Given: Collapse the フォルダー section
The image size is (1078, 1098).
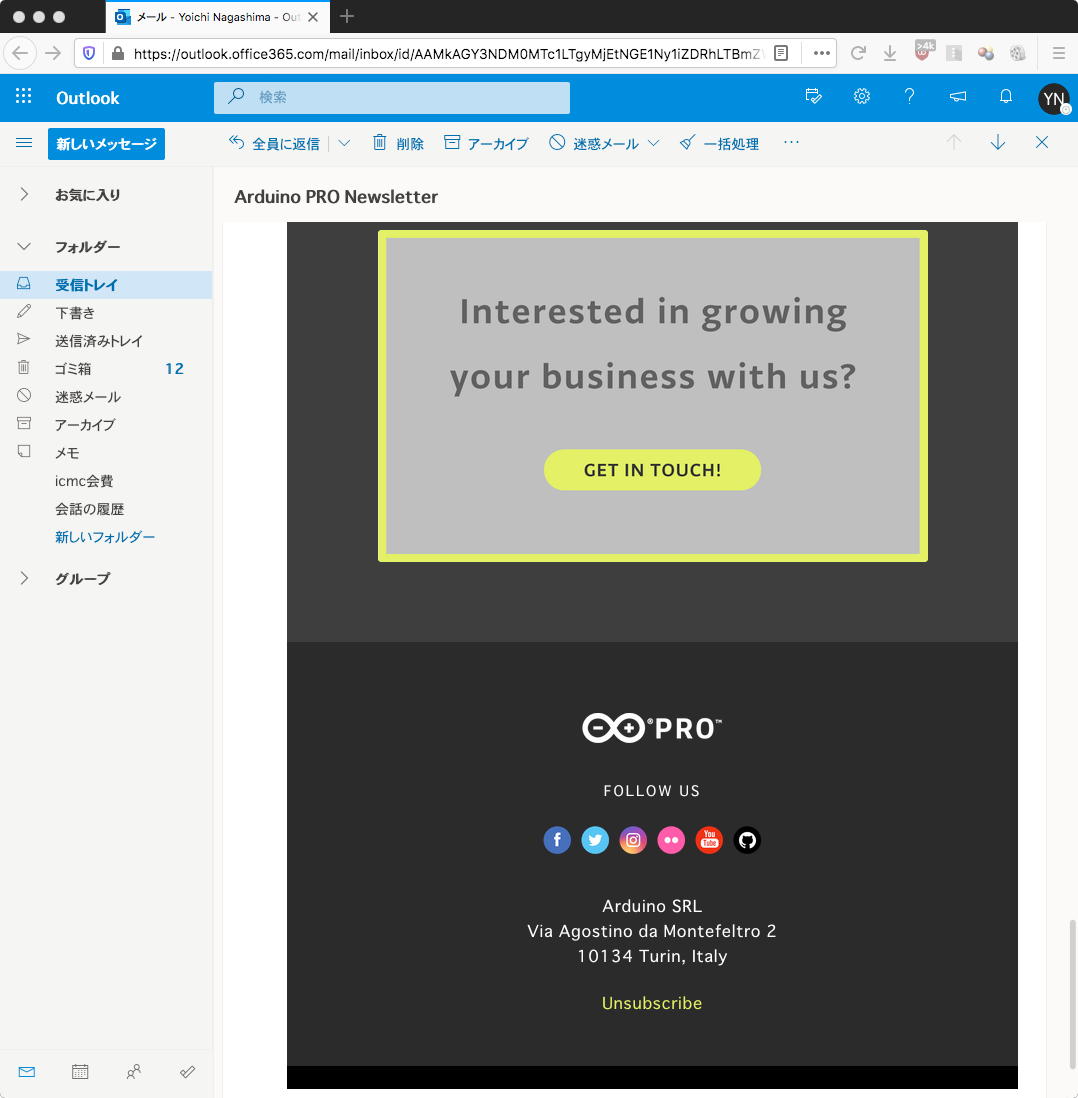Looking at the screenshot, I should click(24, 246).
